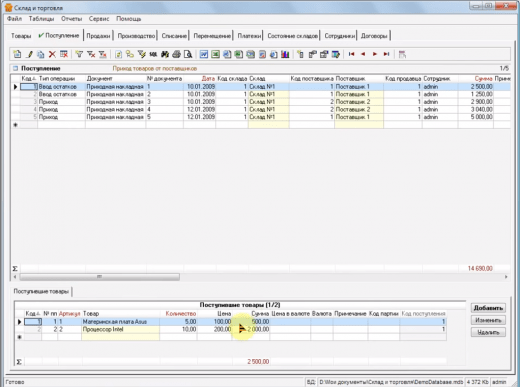
Task: Select the Процессор Intel product cell
Action: pos(120,329)
